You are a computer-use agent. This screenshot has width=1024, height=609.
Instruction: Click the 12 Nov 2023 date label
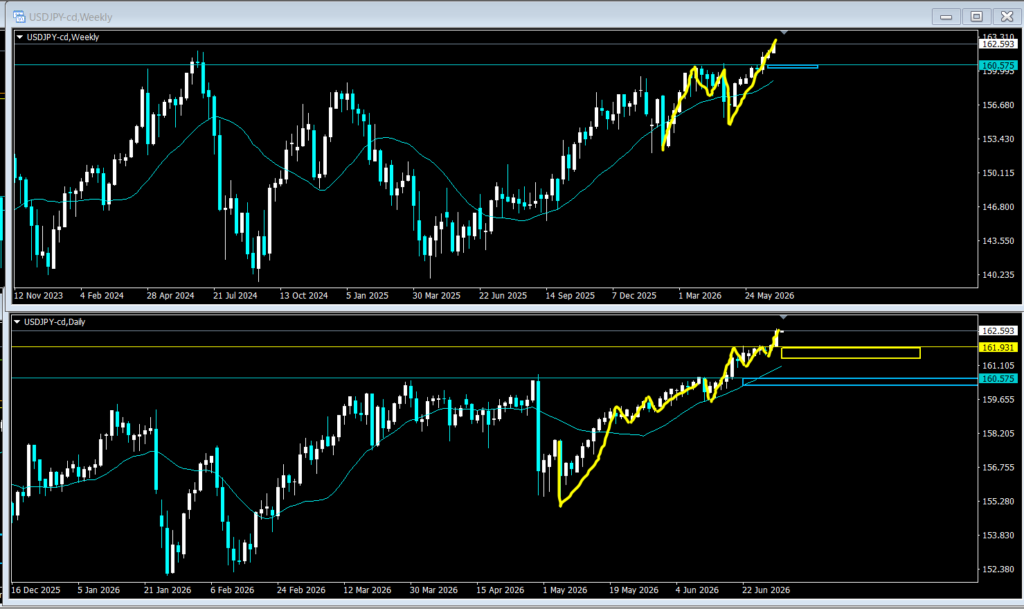(x=39, y=296)
